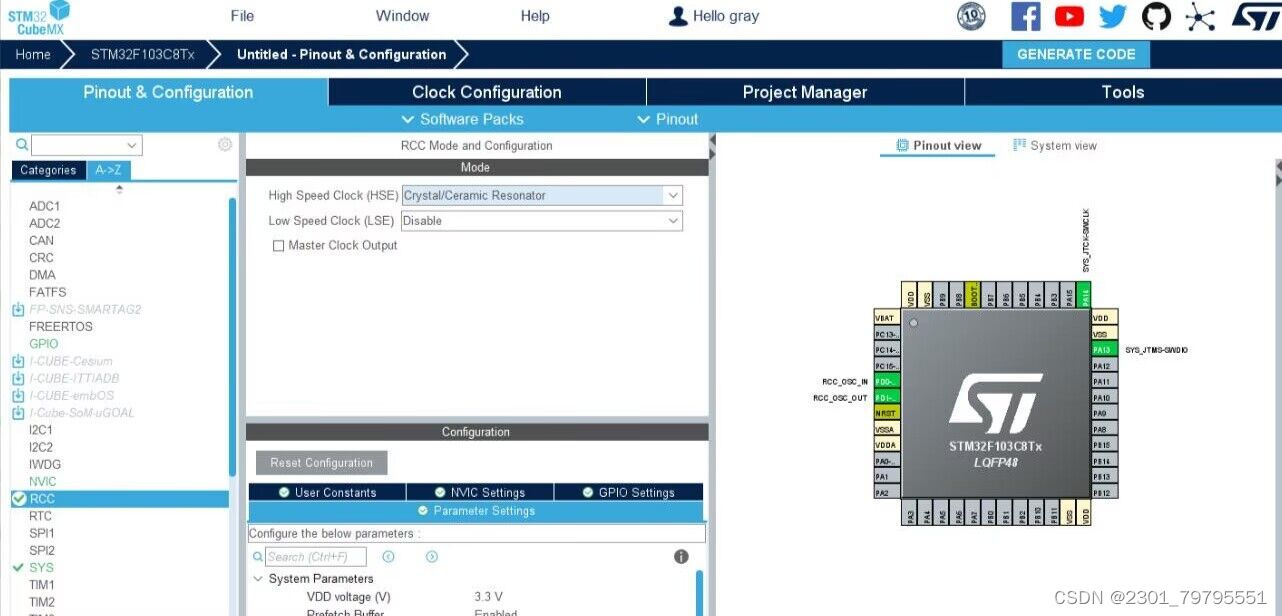Click the 10-year anniversary badge icon
The width and height of the screenshot is (1282, 616).
click(x=971, y=16)
